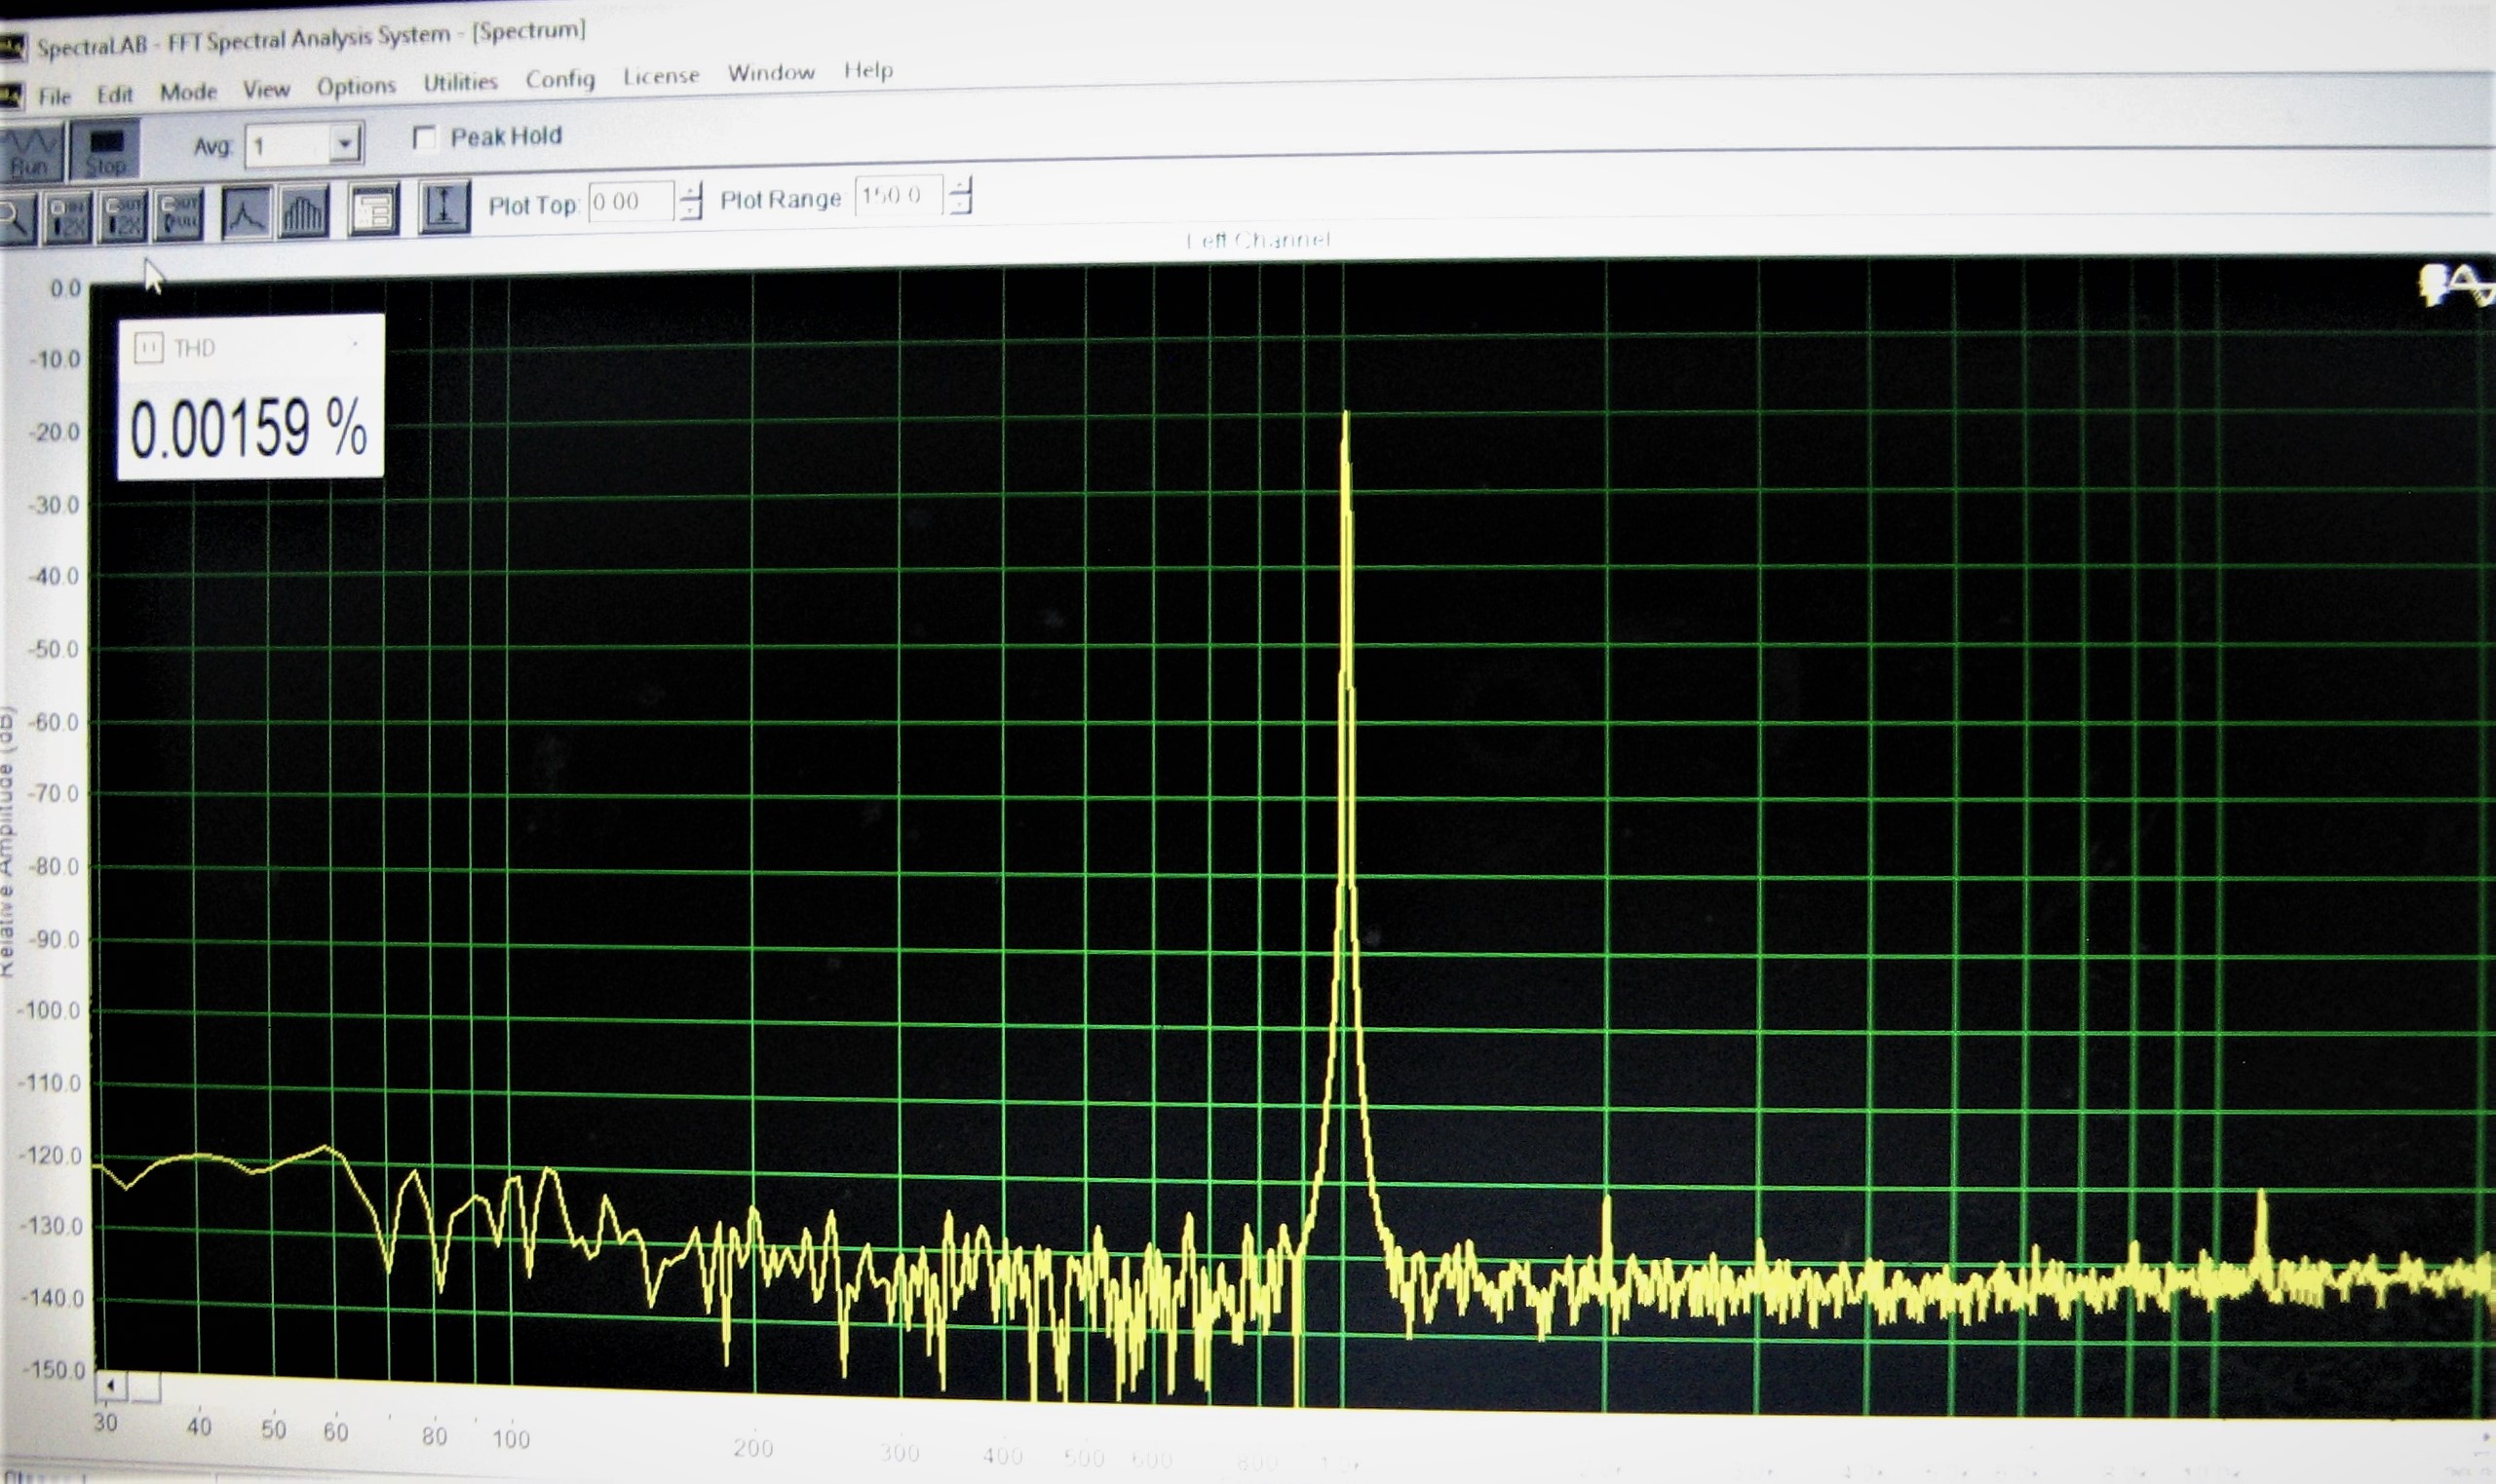Click the Plot Range input field
Viewport: 2496px width, 1484px height.
(x=899, y=195)
